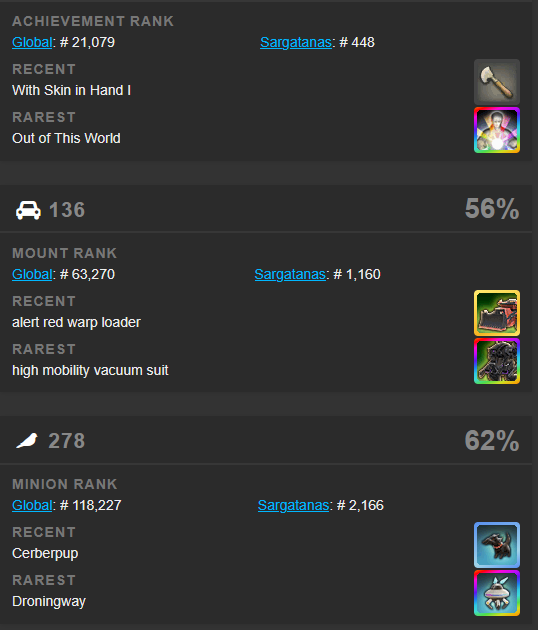Click the alert red warp loader name
Screen dimensions: 538x630
pos(76,322)
